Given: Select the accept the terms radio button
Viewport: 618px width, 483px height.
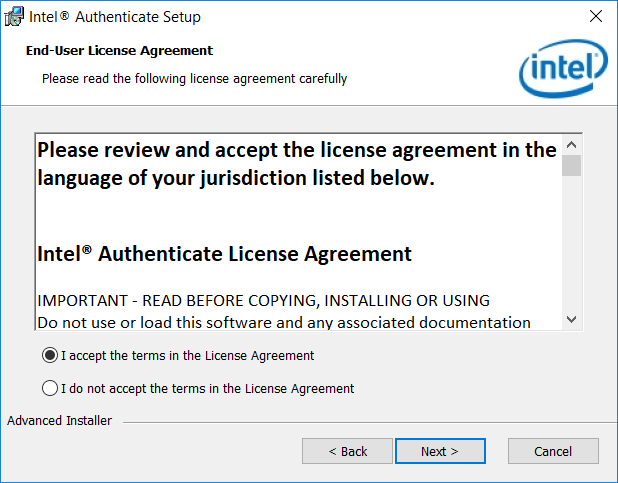Looking at the screenshot, I should tap(50, 355).
